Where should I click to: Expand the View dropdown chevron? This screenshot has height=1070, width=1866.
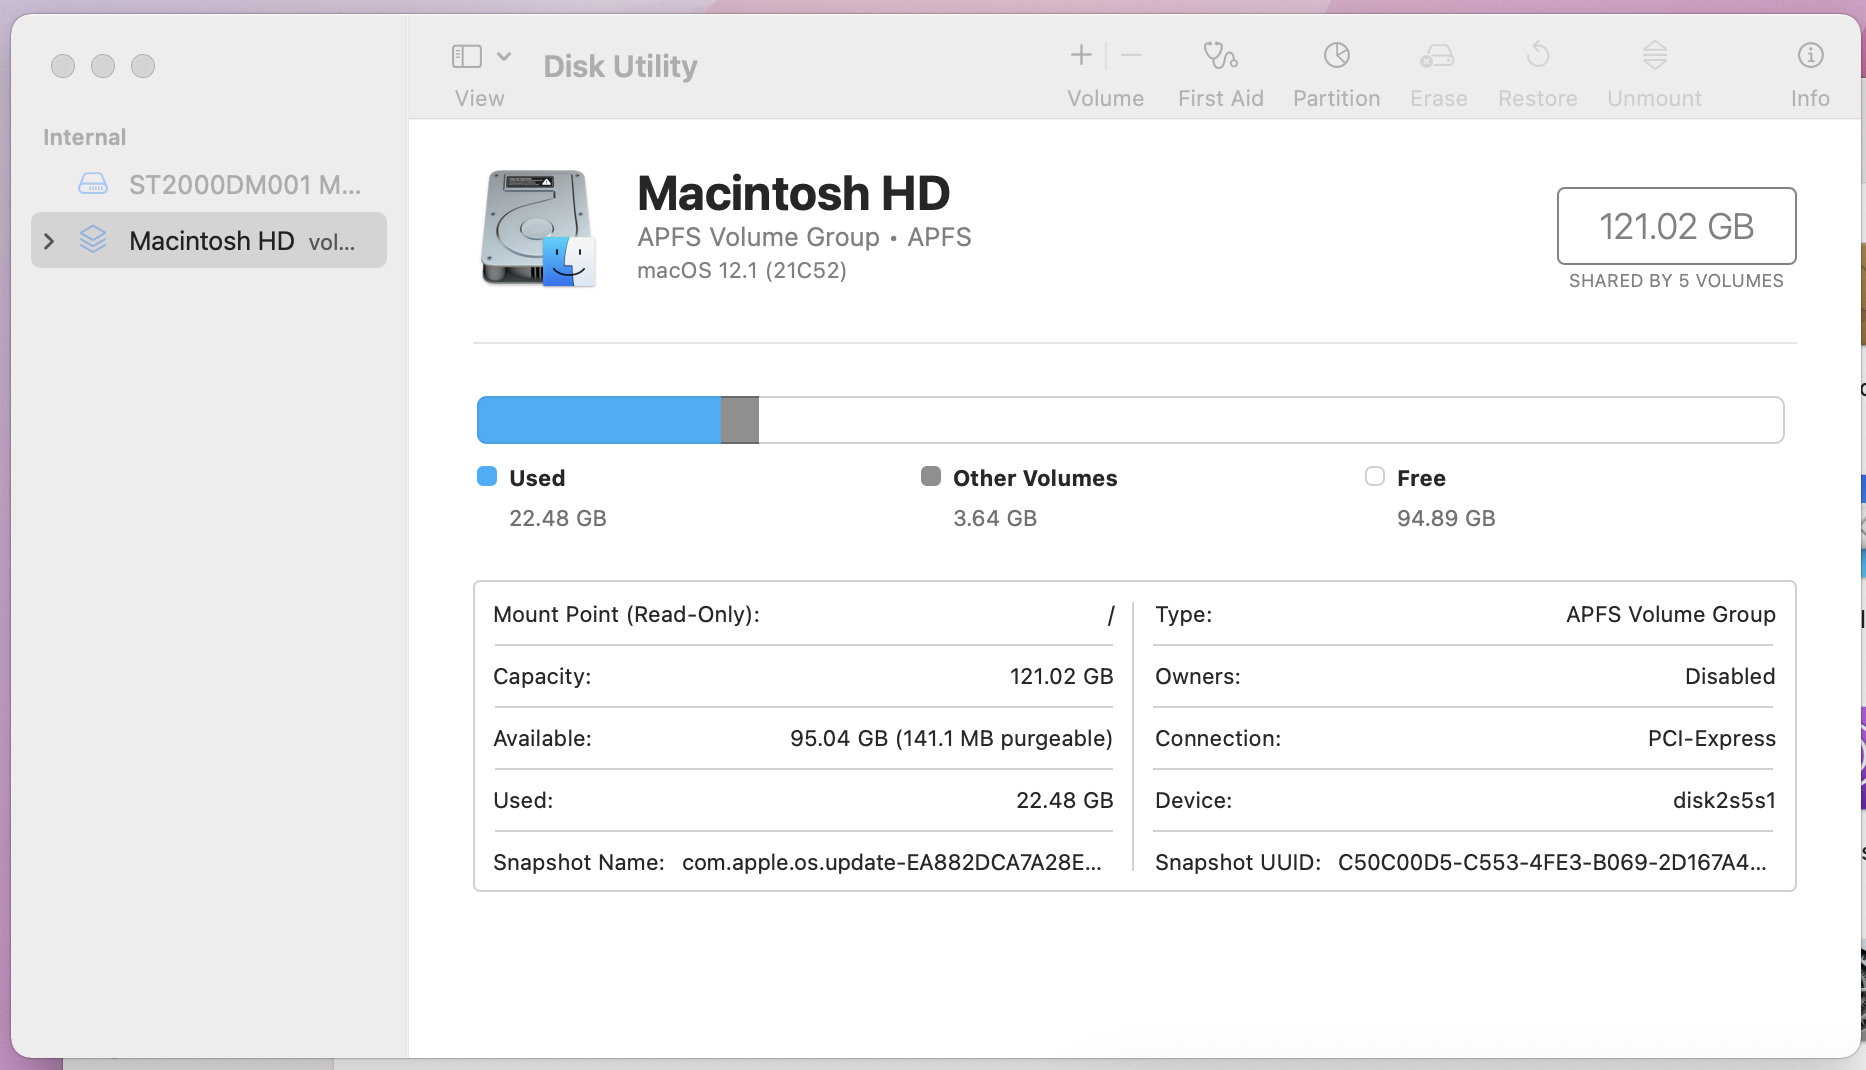pyautogui.click(x=504, y=56)
